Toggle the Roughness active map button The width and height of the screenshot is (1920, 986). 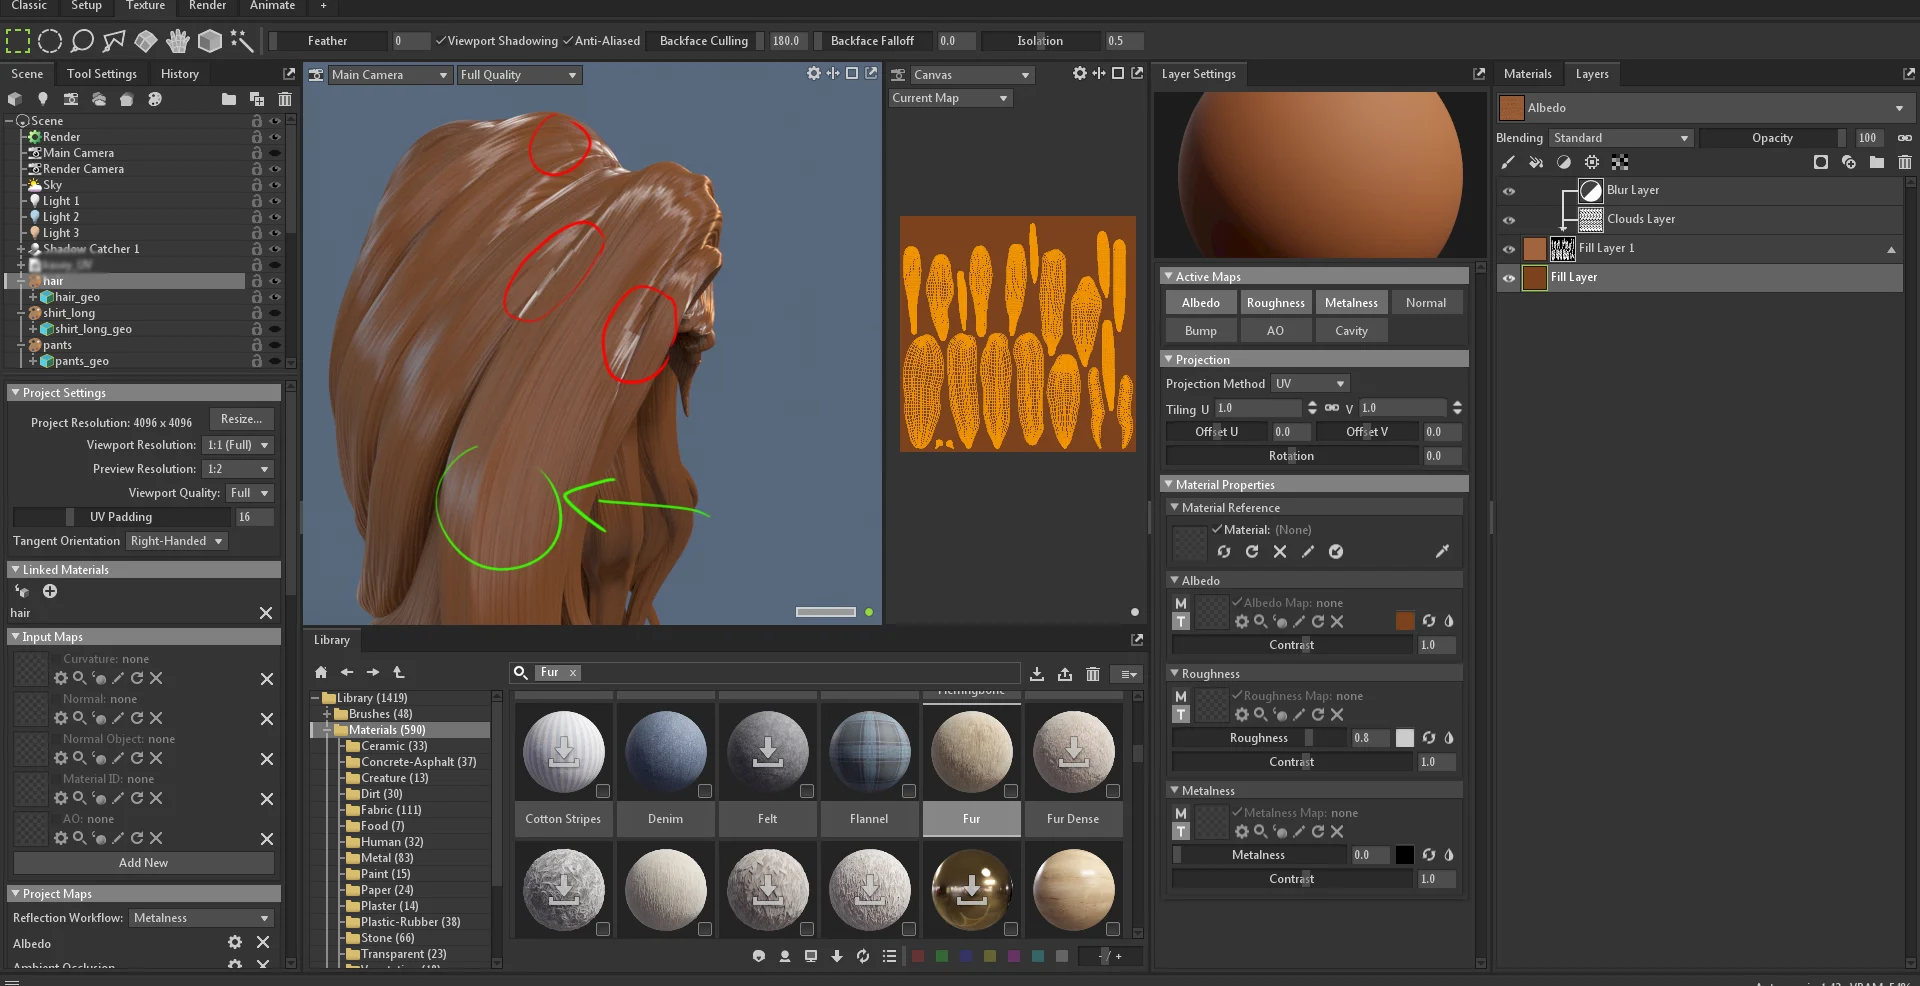[1275, 303]
